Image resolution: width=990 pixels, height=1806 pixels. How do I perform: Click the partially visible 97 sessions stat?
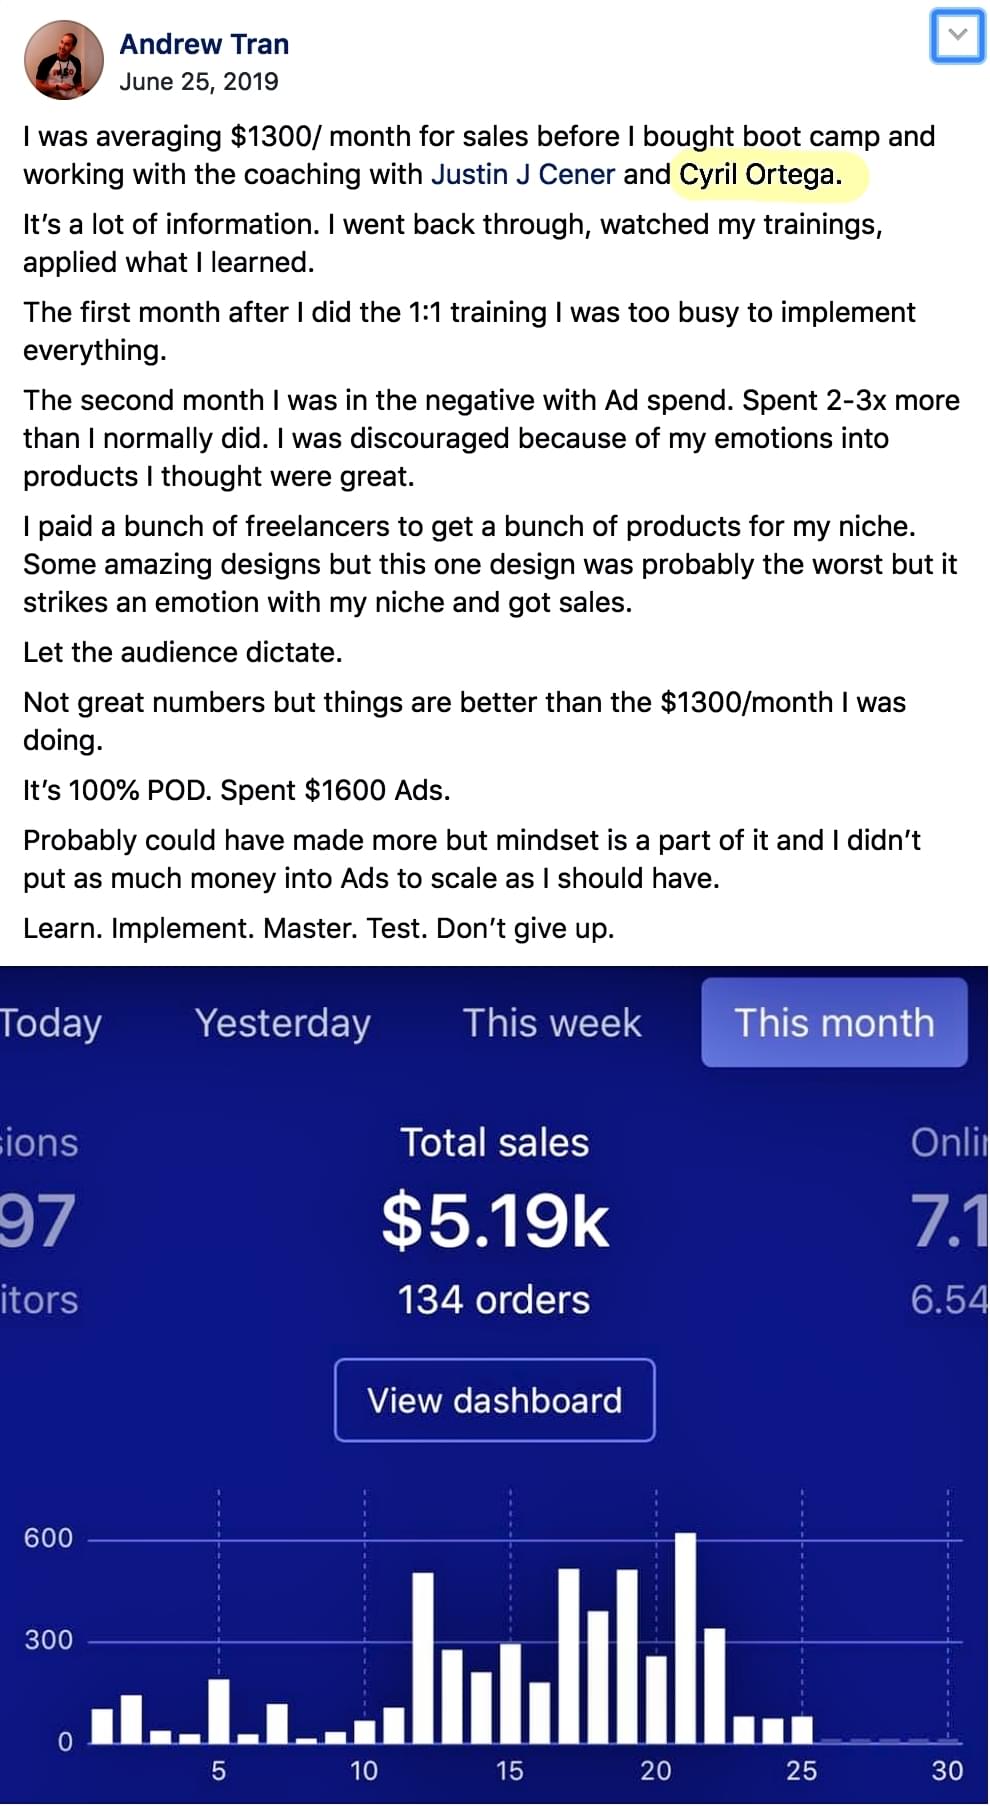click(37, 1221)
